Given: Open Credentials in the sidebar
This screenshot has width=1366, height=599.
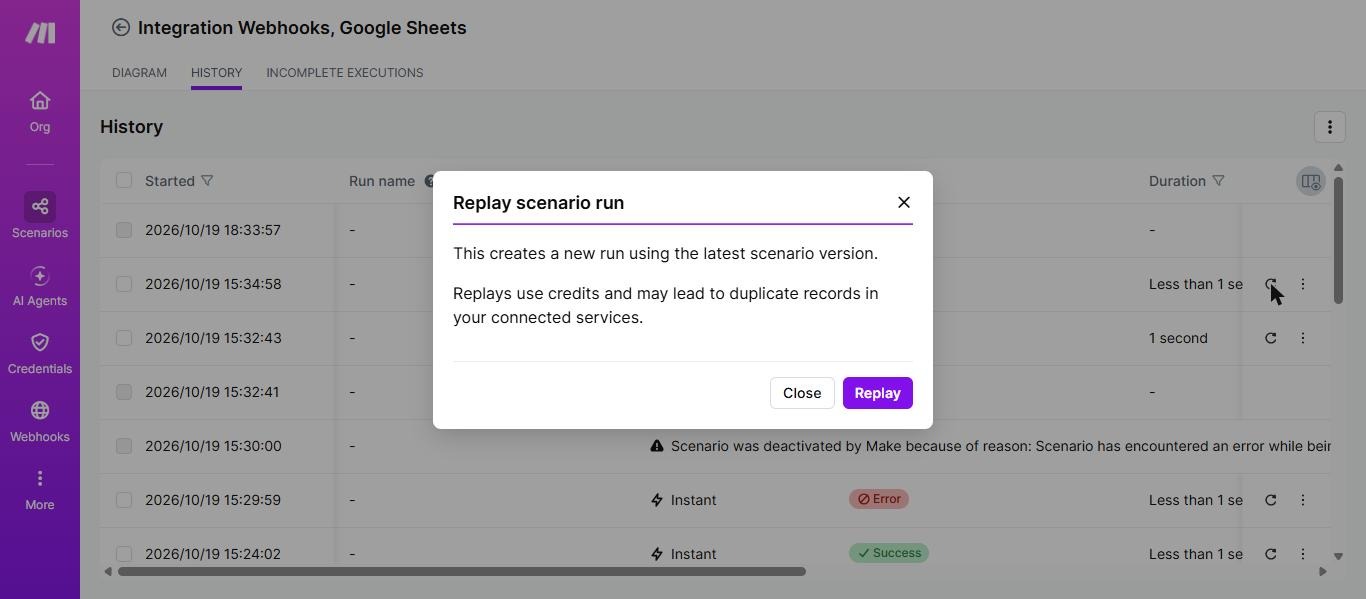Looking at the screenshot, I should pos(40,354).
